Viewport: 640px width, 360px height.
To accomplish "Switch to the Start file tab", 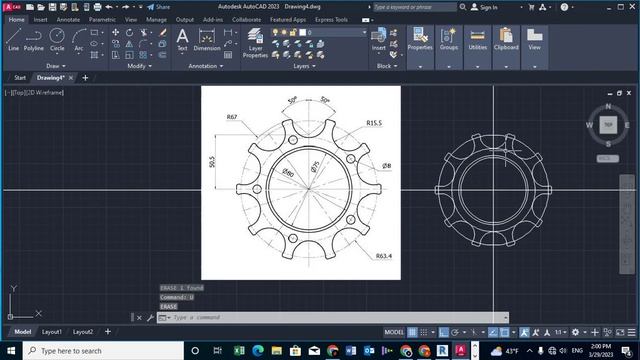I will 20,78.
